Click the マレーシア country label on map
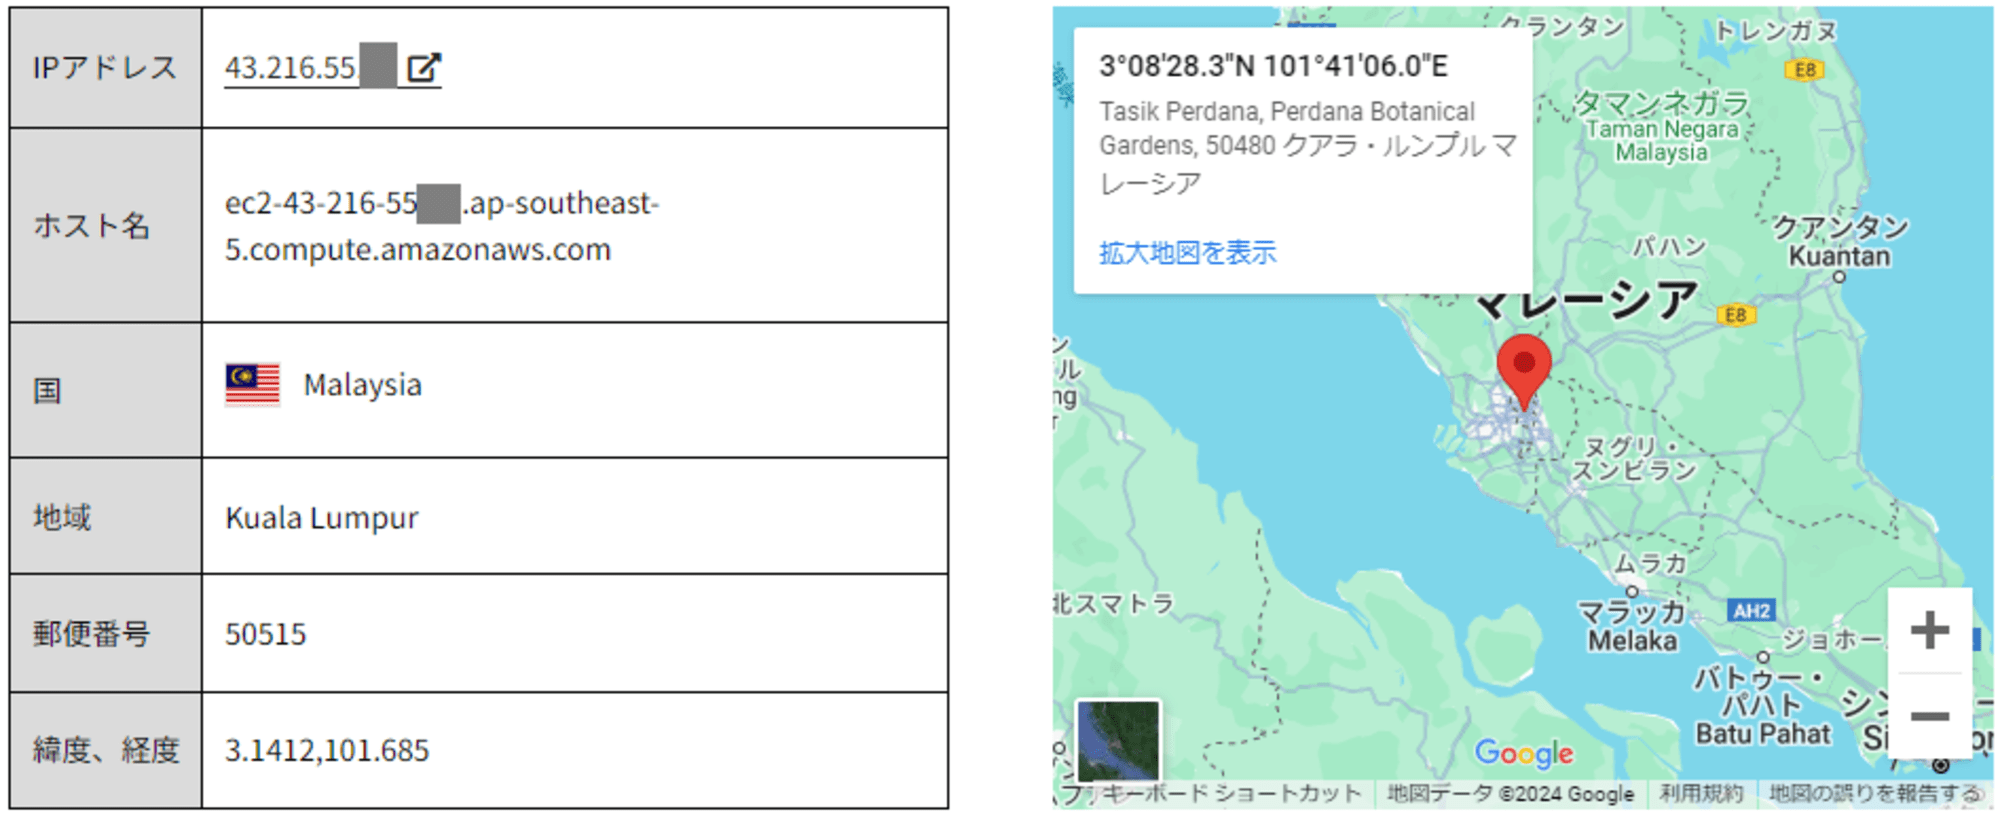 [1586, 300]
